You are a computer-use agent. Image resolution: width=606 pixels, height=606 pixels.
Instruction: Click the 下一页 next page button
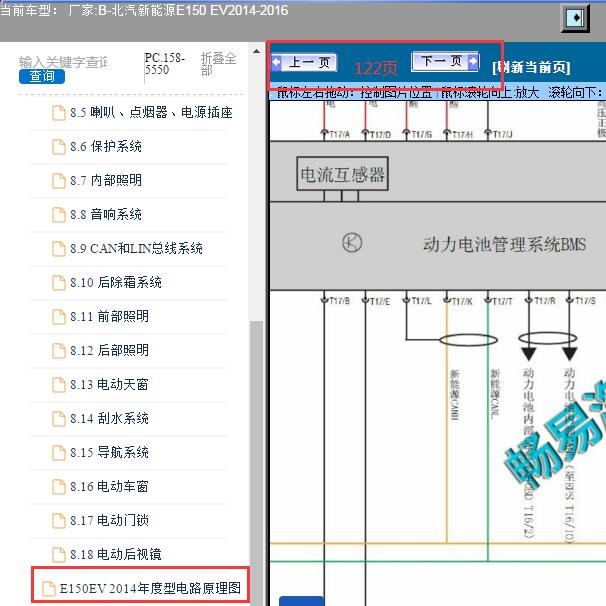(x=445, y=61)
